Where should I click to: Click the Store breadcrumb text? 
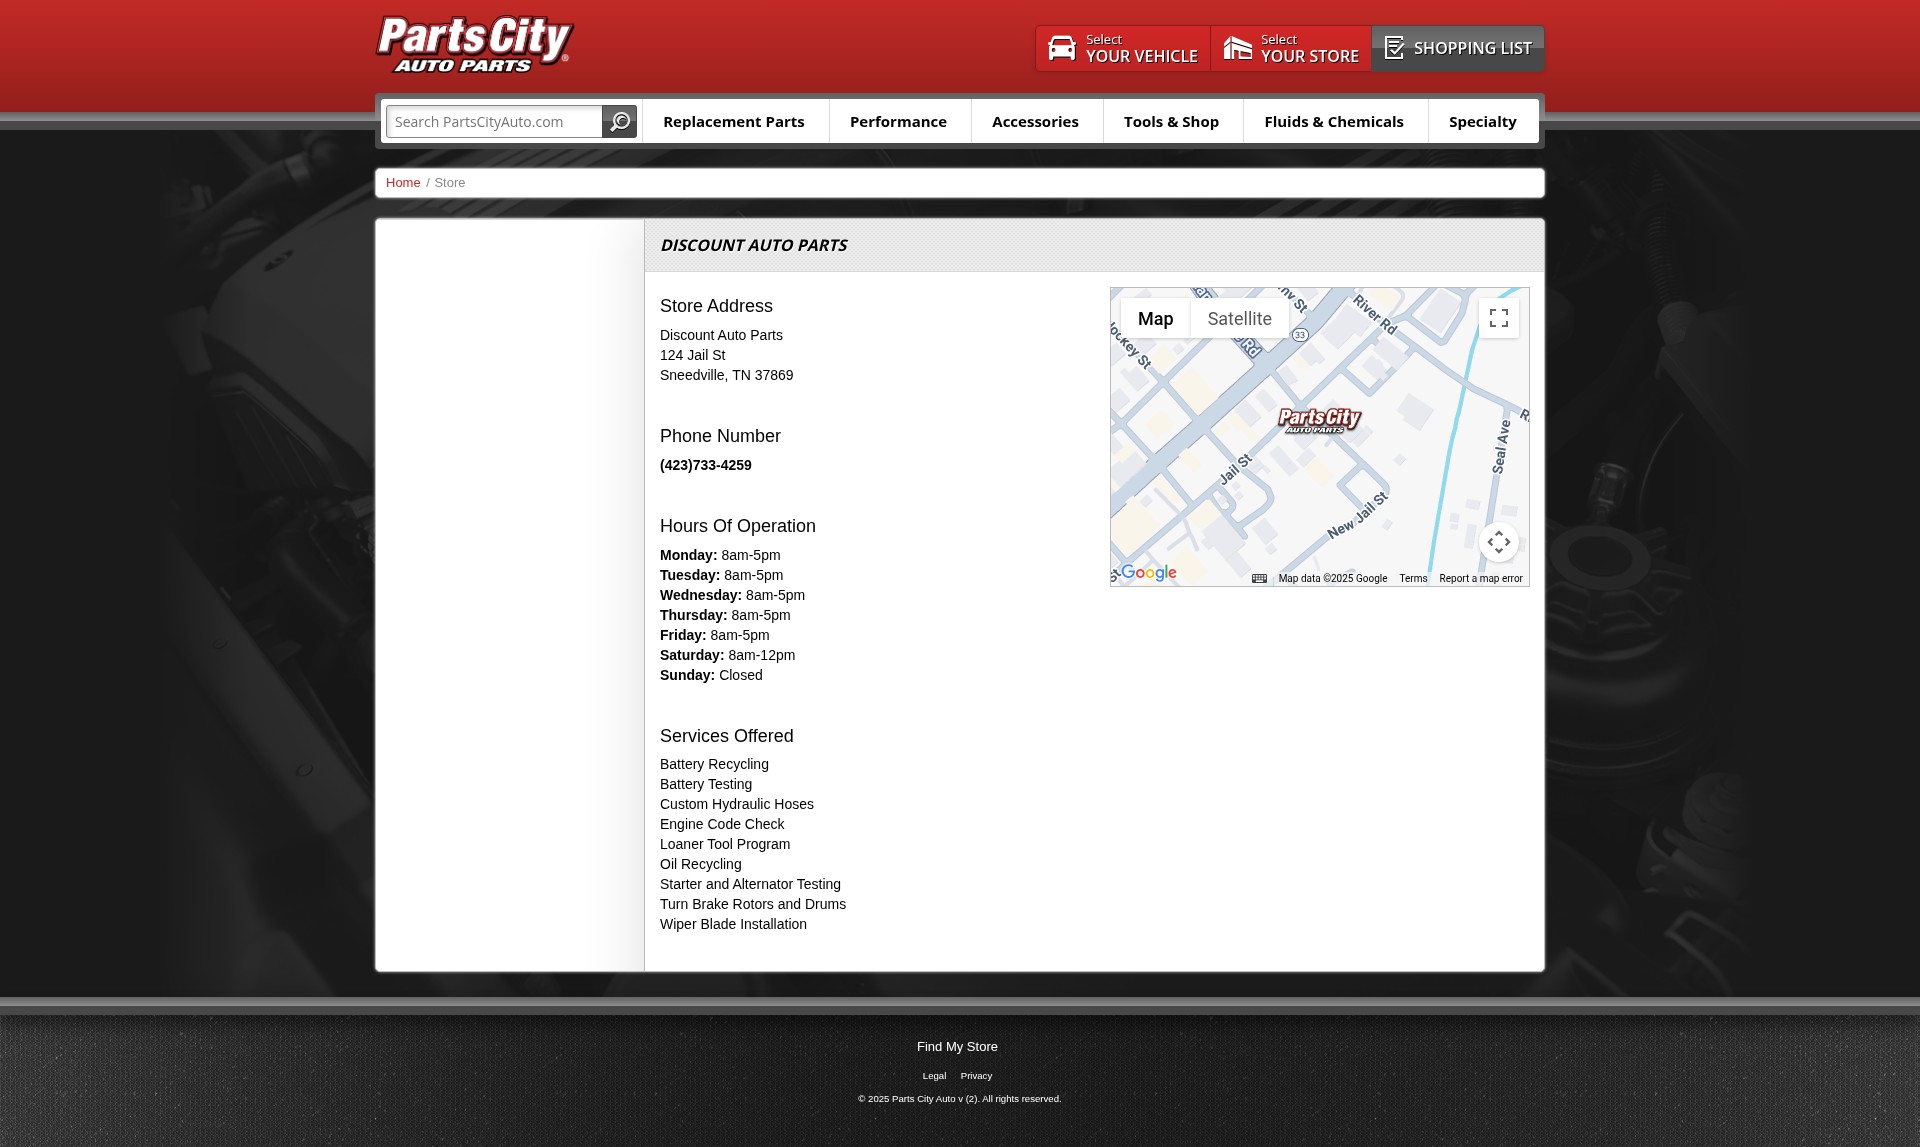pos(450,183)
